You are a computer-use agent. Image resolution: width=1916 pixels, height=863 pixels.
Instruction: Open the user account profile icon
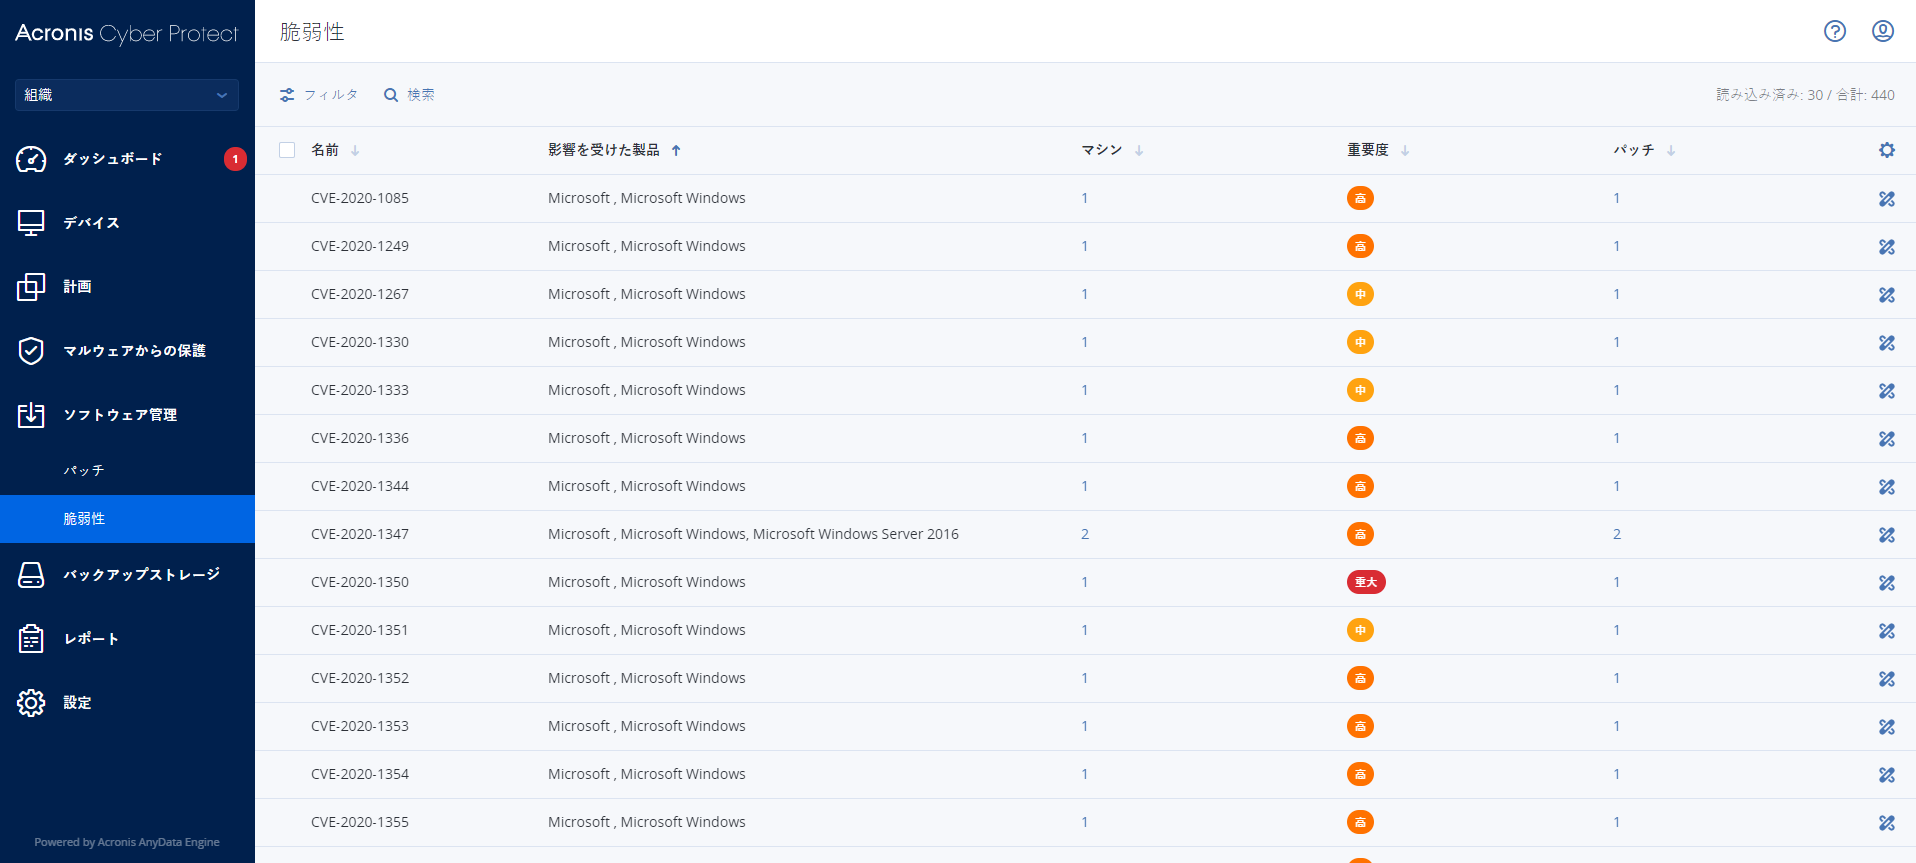(1882, 31)
